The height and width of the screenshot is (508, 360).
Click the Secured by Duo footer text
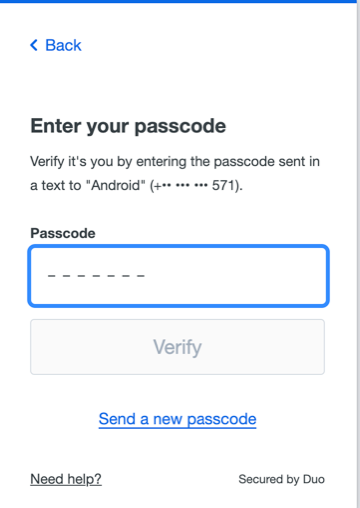[282, 479]
